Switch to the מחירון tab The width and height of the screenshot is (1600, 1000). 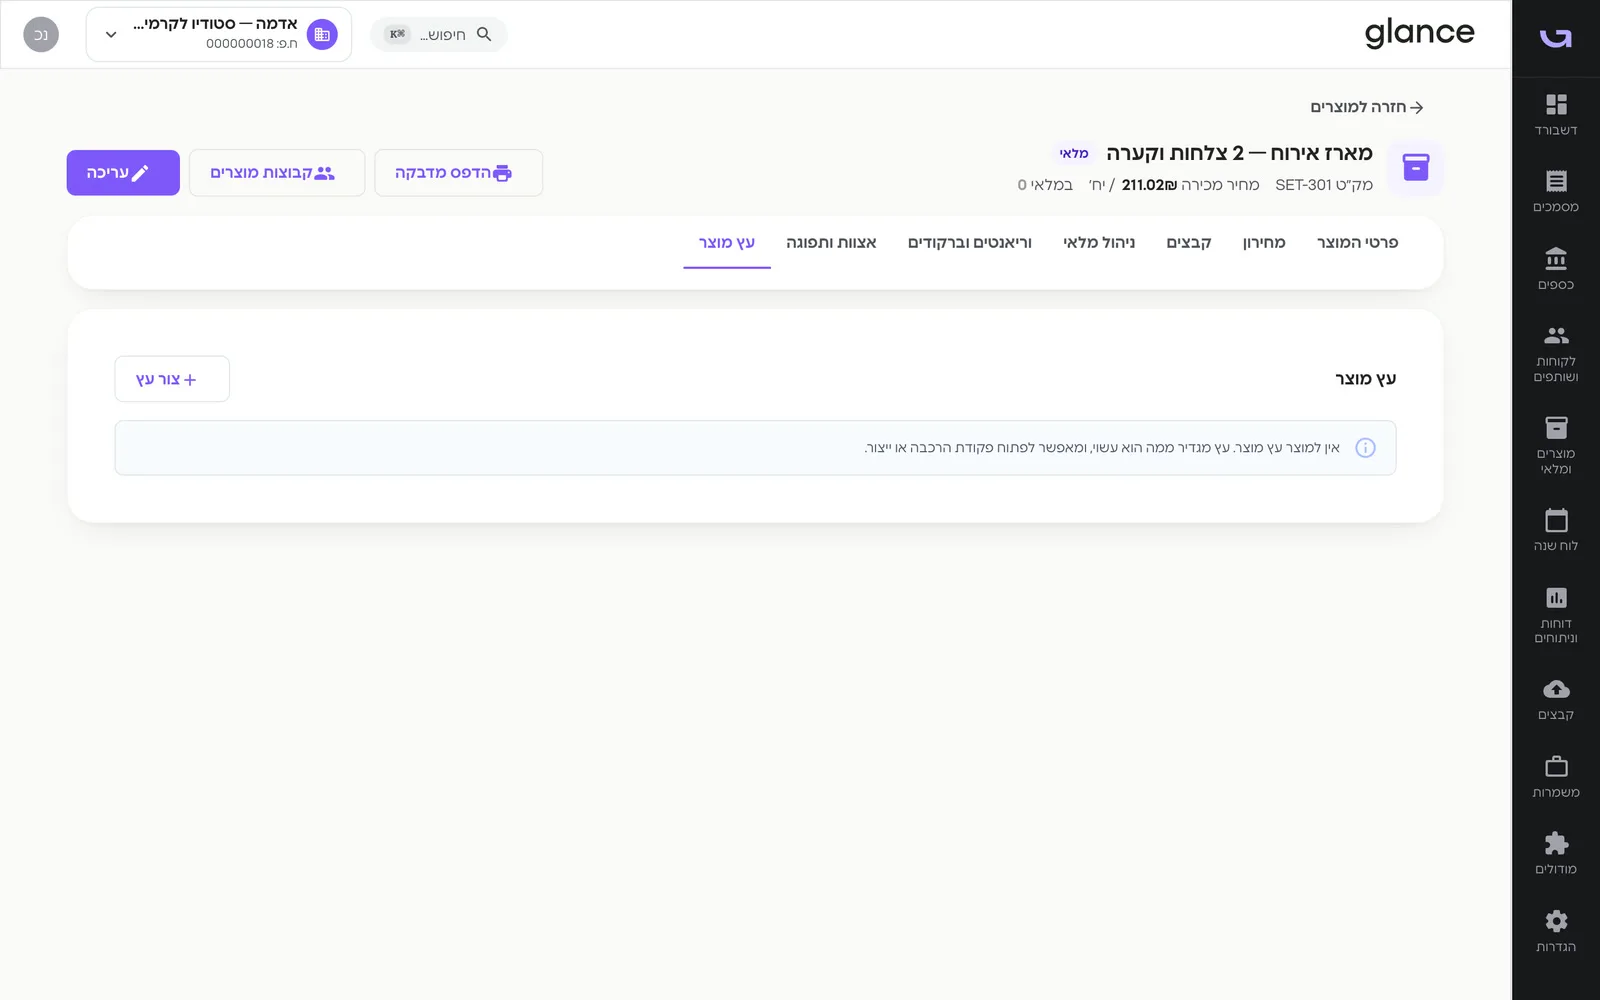1264,243
